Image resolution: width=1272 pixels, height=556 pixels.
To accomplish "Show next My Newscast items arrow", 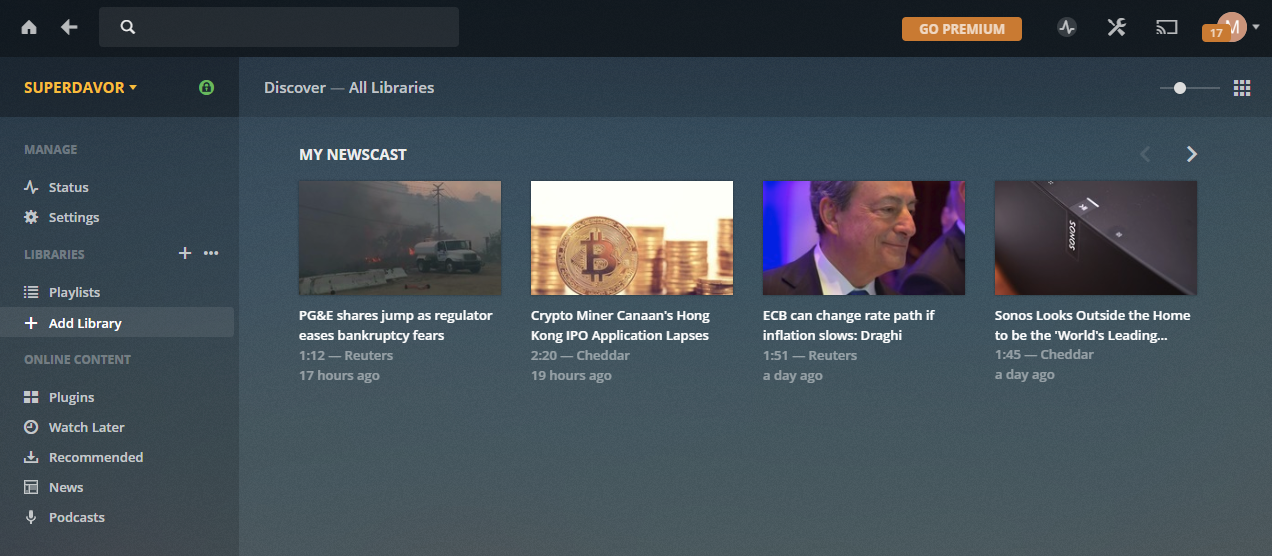I will (x=1191, y=154).
